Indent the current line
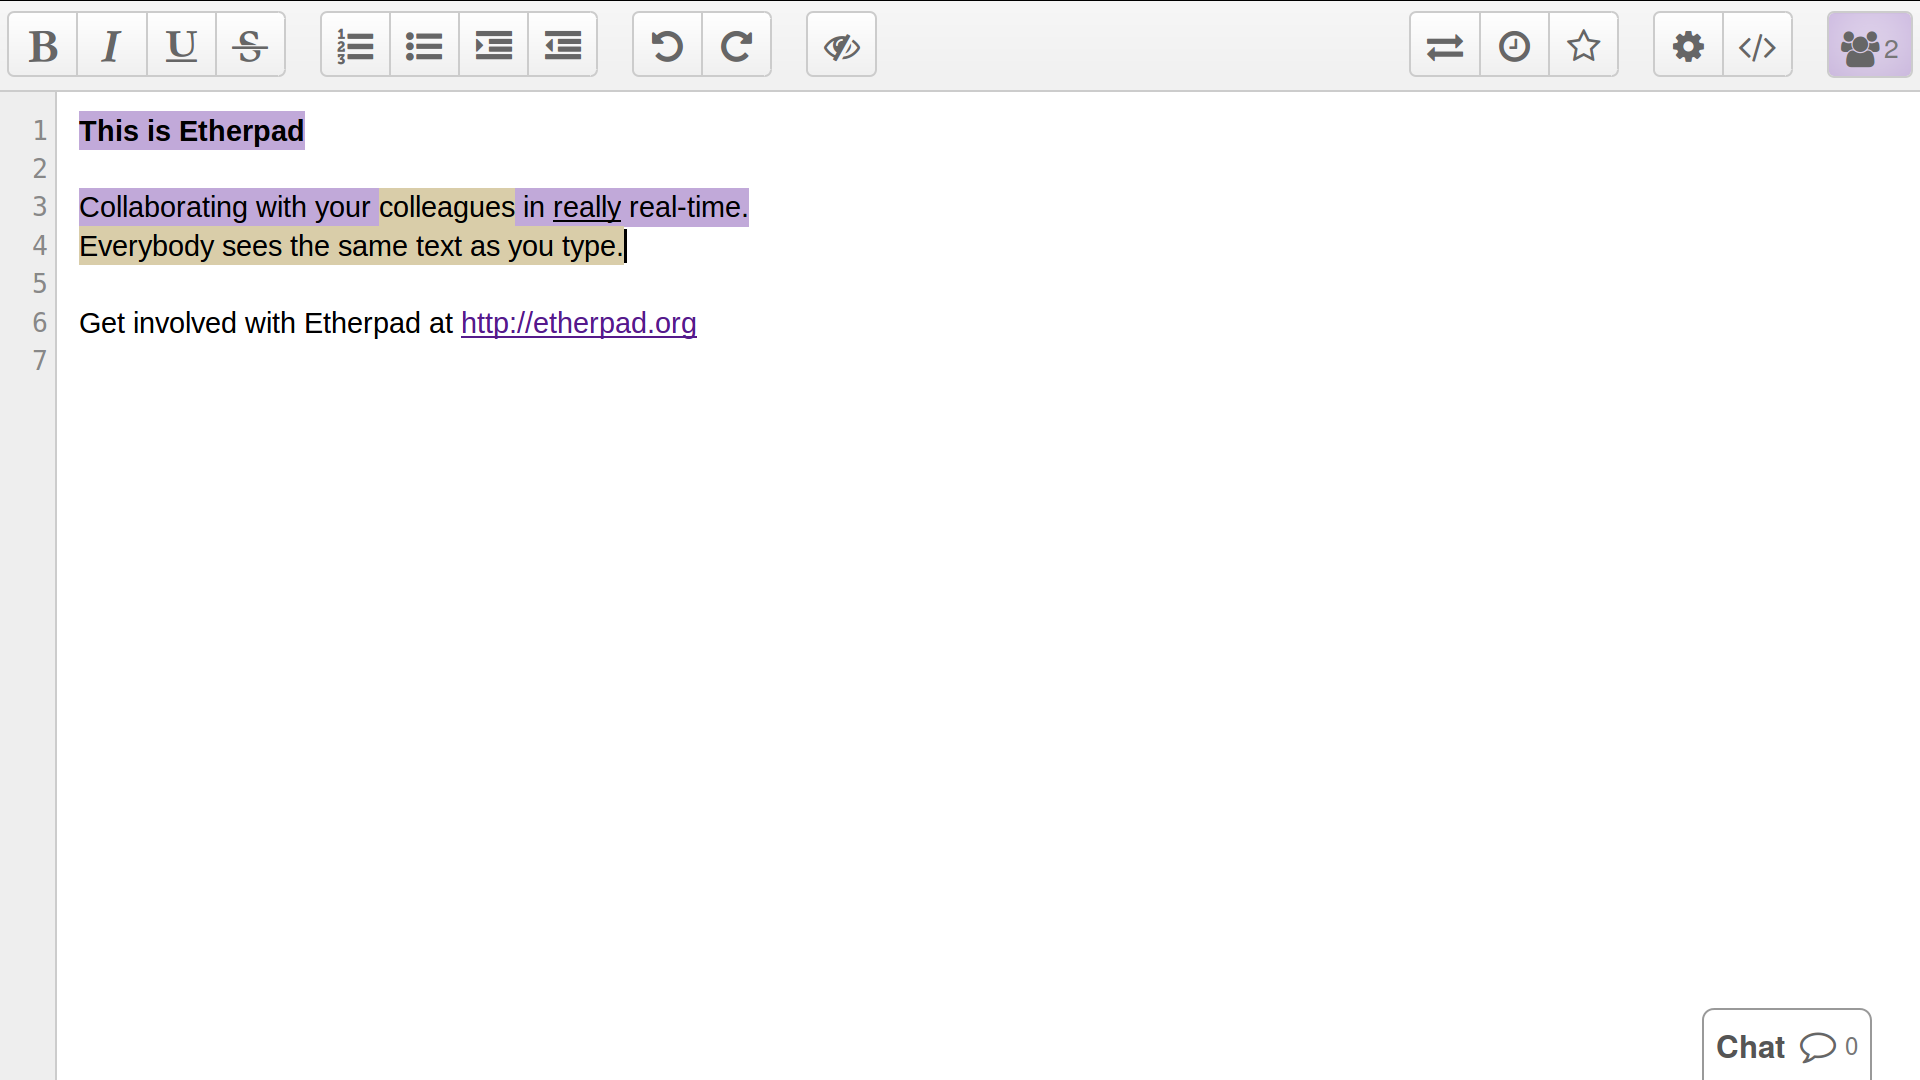 click(x=493, y=45)
